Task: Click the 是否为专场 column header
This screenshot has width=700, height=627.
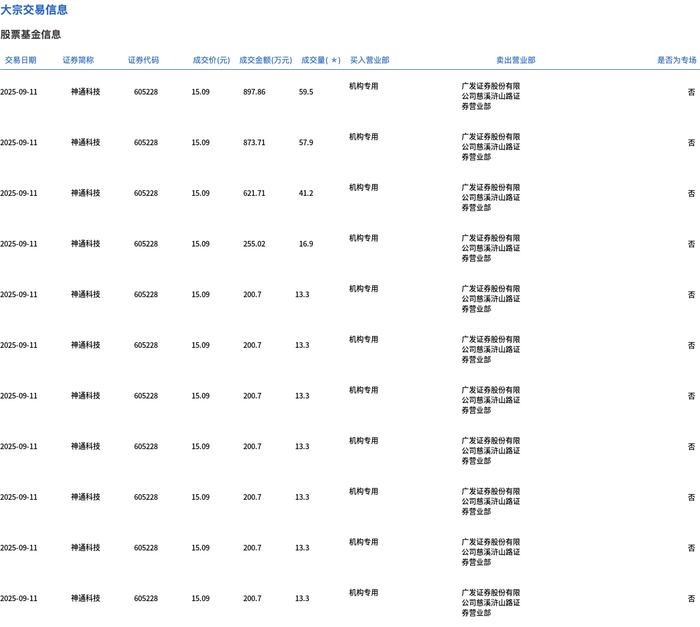Action: click(x=676, y=60)
